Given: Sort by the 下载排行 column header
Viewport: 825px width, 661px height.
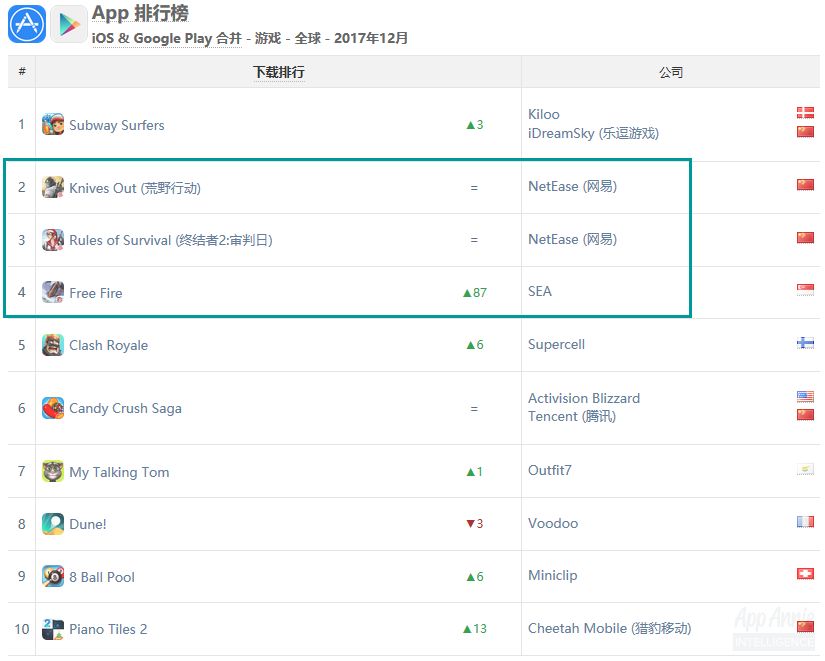Looking at the screenshot, I should click(x=278, y=72).
